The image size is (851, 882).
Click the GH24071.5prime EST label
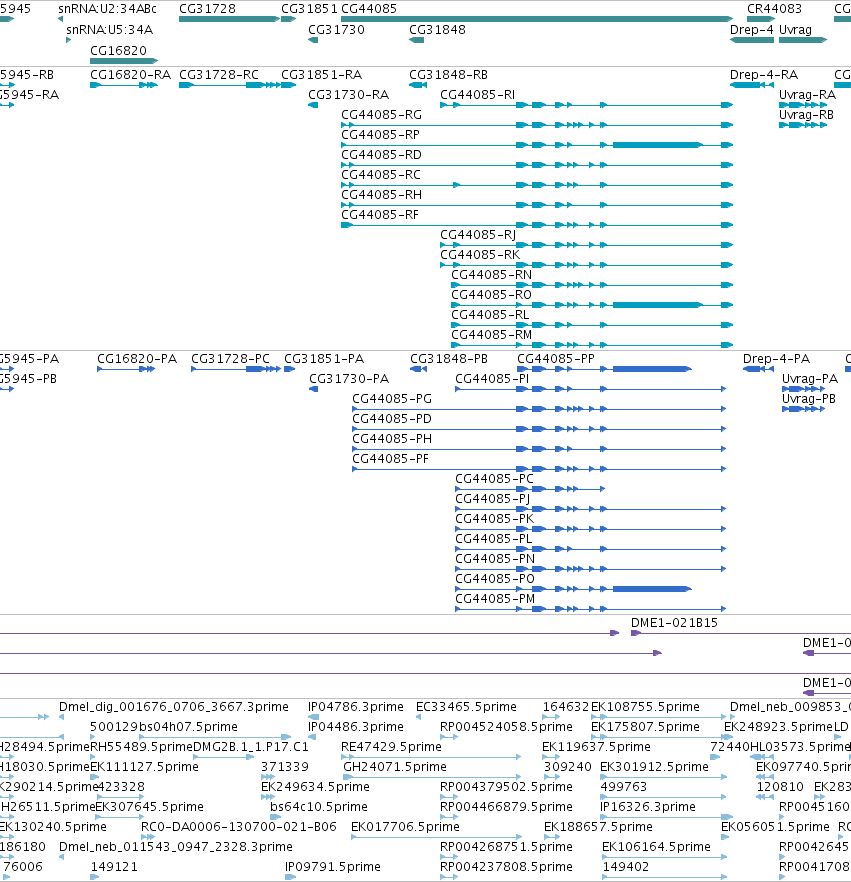[395, 767]
